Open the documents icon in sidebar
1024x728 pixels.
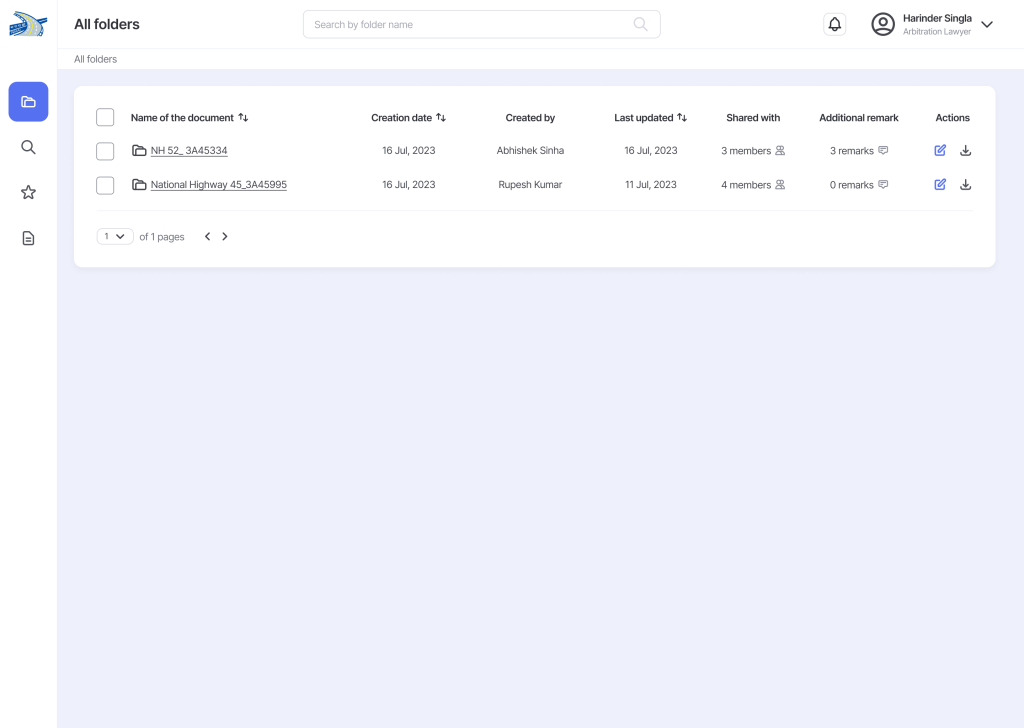[28, 238]
